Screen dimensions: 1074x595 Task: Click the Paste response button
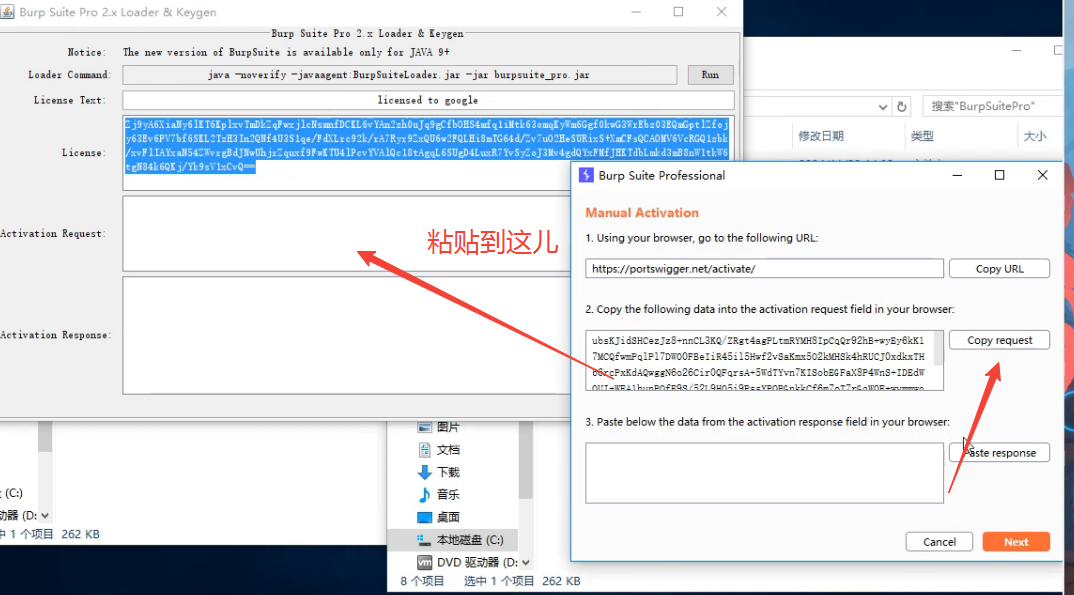(x=999, y=453)
